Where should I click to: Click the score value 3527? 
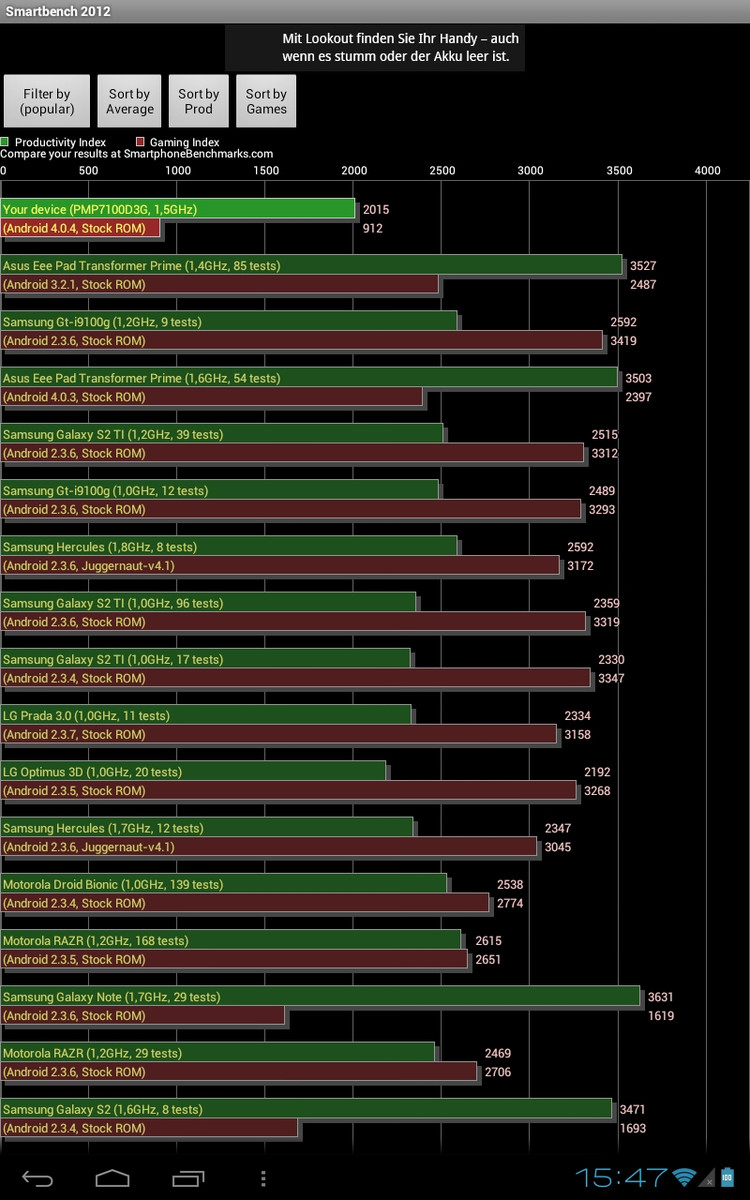(643, 266)
